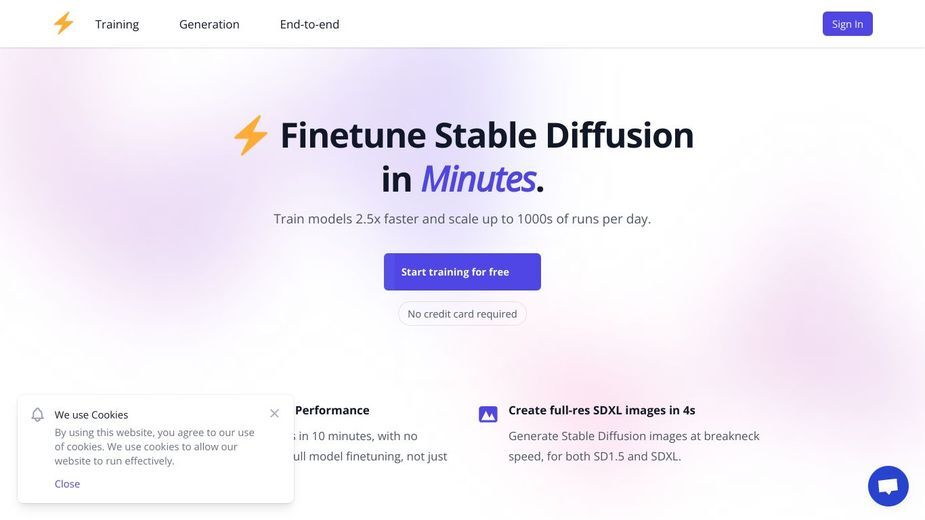This screenshot has height=520, width=925.
Task: Open the chat support bubble
Action: tap(888, 486)
